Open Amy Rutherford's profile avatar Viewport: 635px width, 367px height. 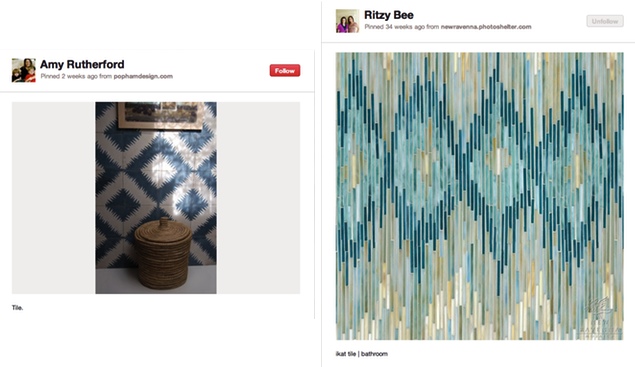coord(23,70)
